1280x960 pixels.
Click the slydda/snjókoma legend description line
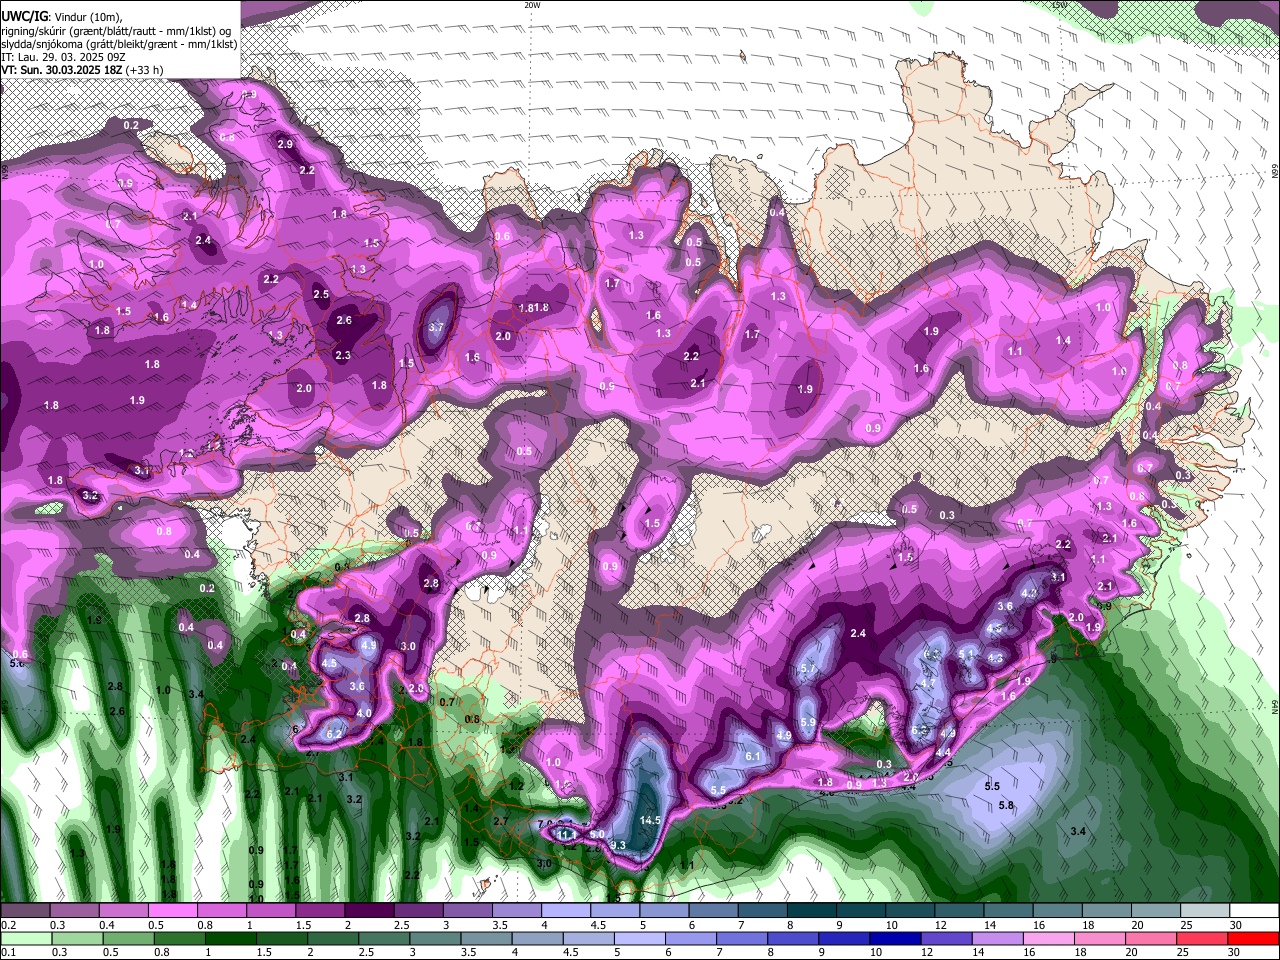pyautogui.click(x=119, y=44)
